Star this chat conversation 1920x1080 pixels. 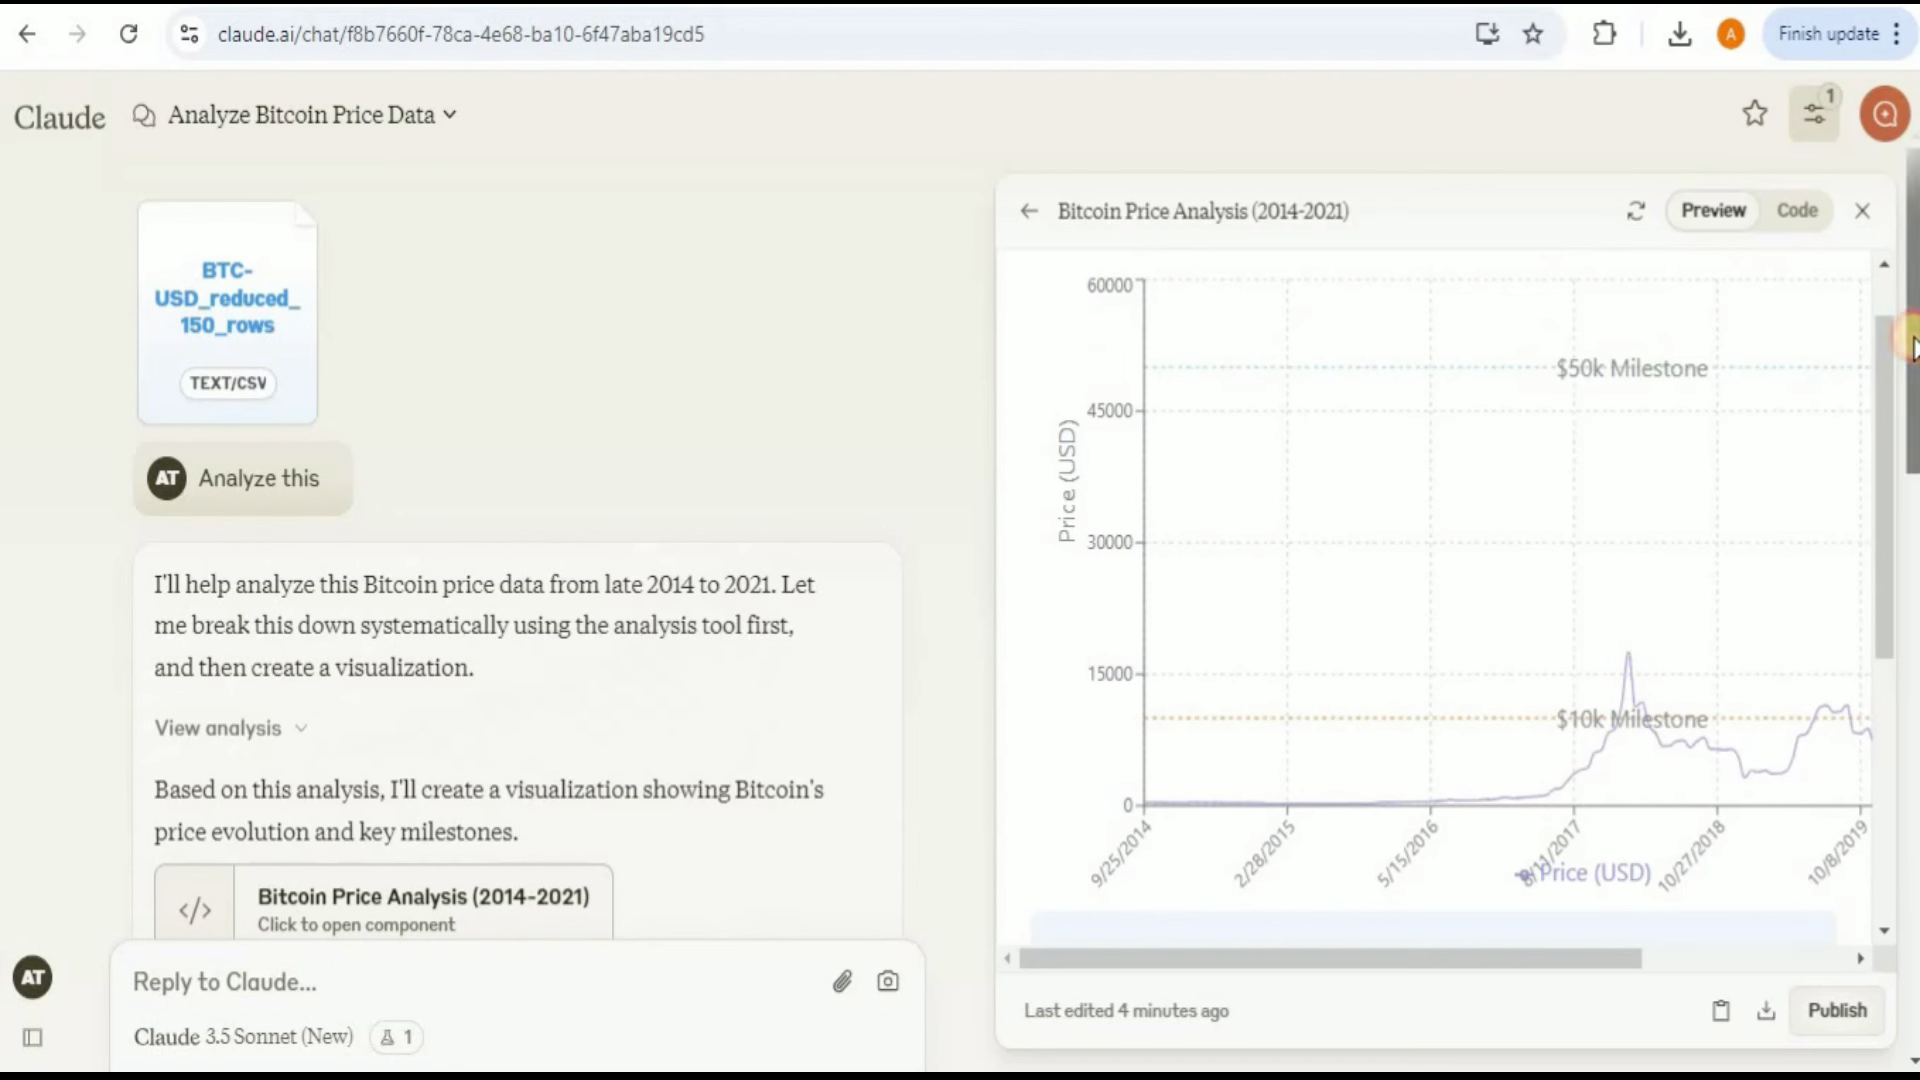(1754, 114)
